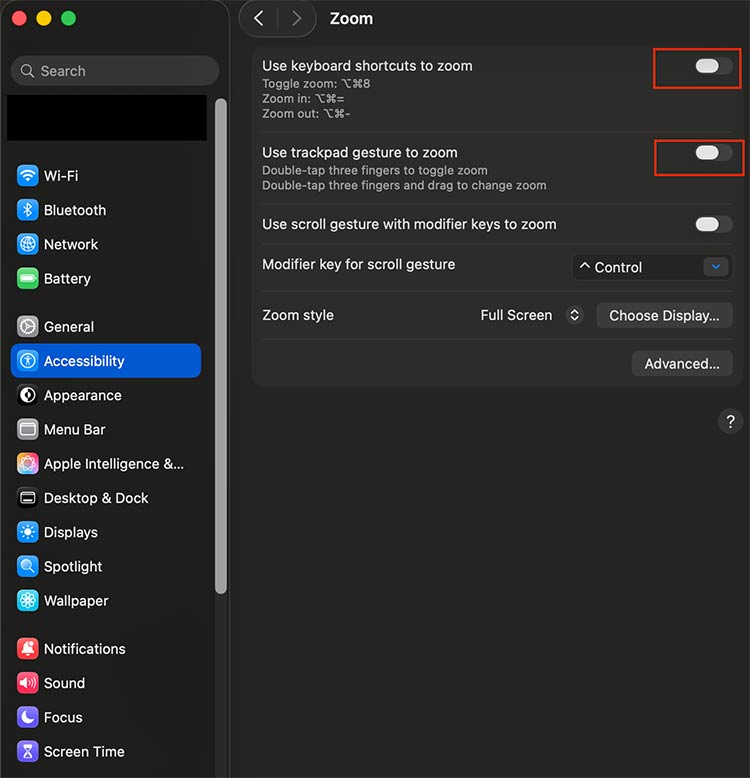
Task: Open the Displays settings icon
Action: point(28,532)
